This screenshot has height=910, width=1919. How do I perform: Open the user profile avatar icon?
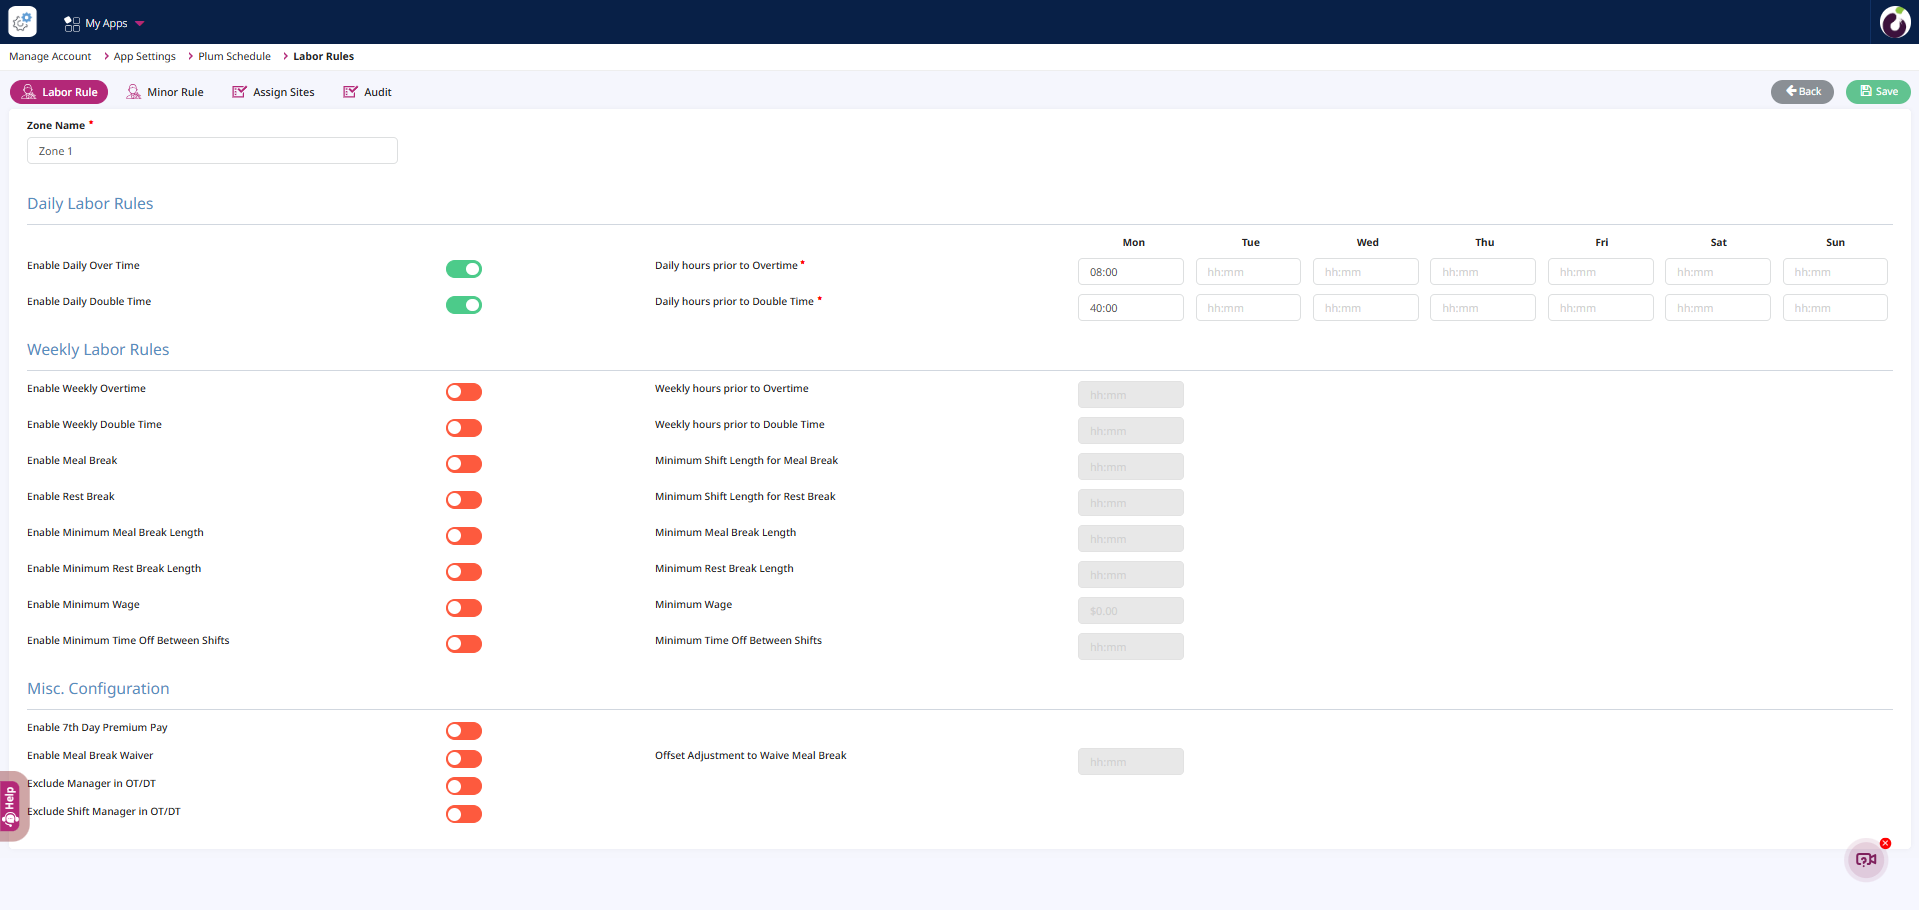click(x=1894, y=22)
